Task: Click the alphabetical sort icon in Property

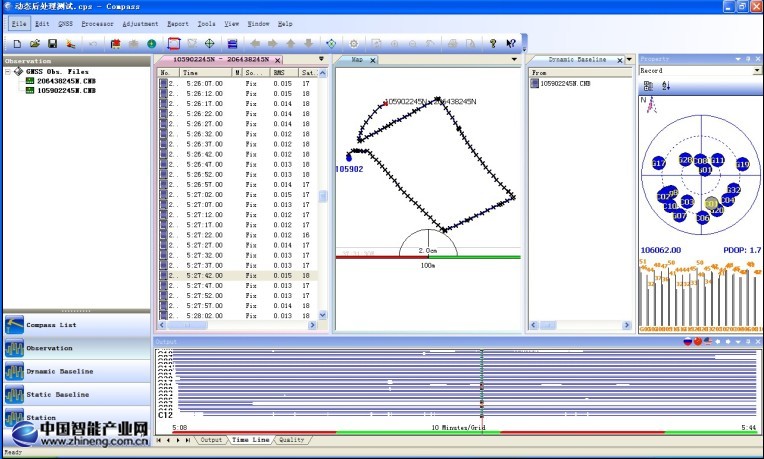Action: click(664, 86)
